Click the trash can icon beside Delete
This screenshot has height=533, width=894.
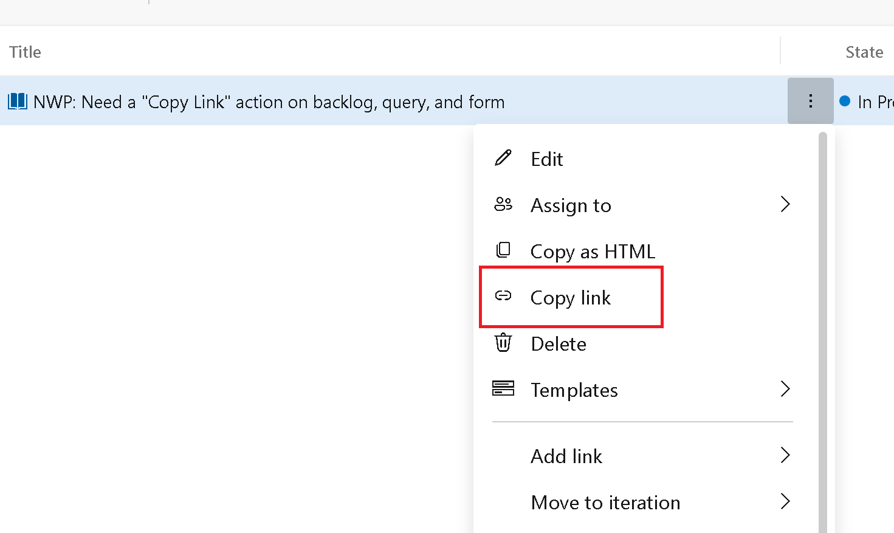(503, 343)
